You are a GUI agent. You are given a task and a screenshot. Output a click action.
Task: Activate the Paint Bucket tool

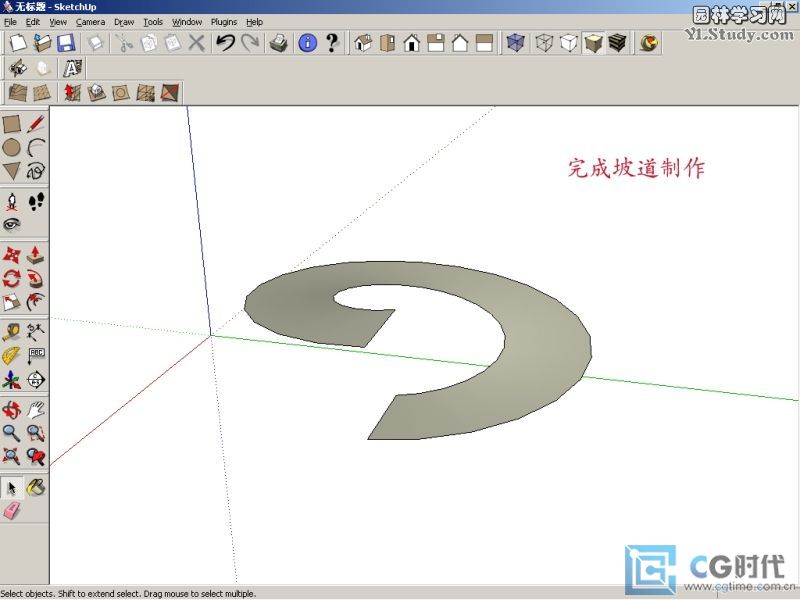point(36,487)
